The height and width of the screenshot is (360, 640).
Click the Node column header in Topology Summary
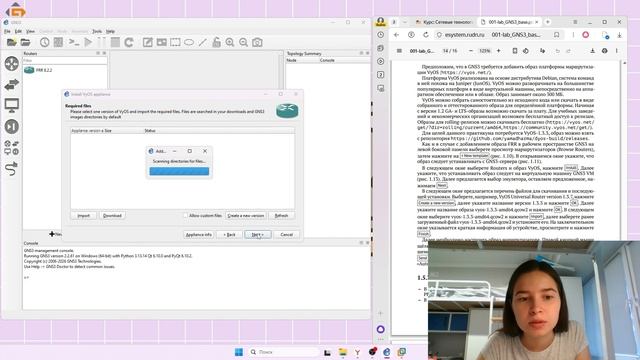coord(302,60)
